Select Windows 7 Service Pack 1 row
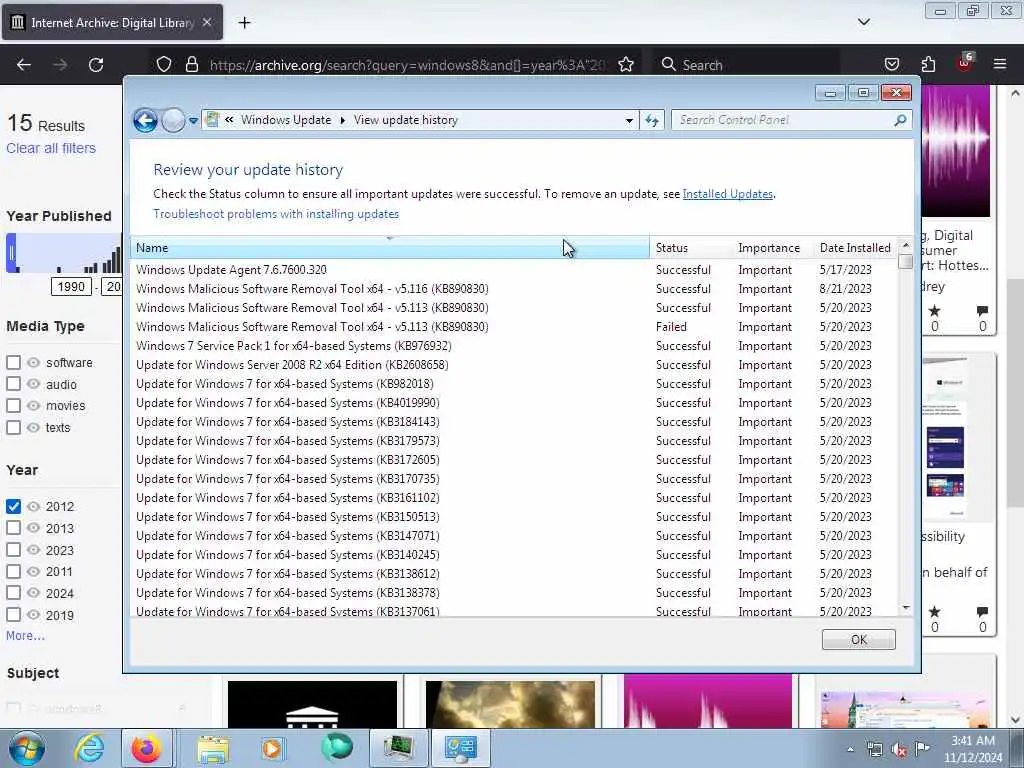Screen dimensions: 1024x768 514,345
